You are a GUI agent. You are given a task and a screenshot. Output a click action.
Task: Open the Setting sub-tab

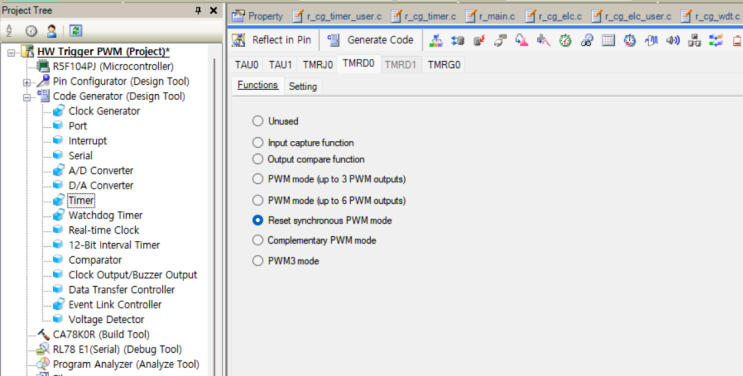[x=303, y=86]
